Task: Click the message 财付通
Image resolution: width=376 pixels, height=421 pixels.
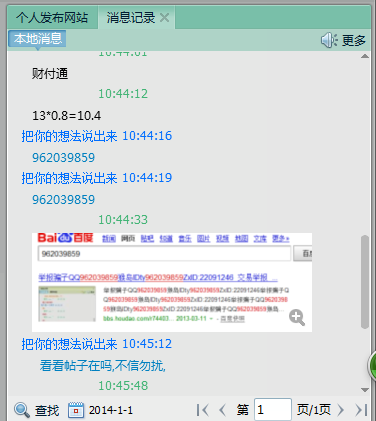Action: 50,73
